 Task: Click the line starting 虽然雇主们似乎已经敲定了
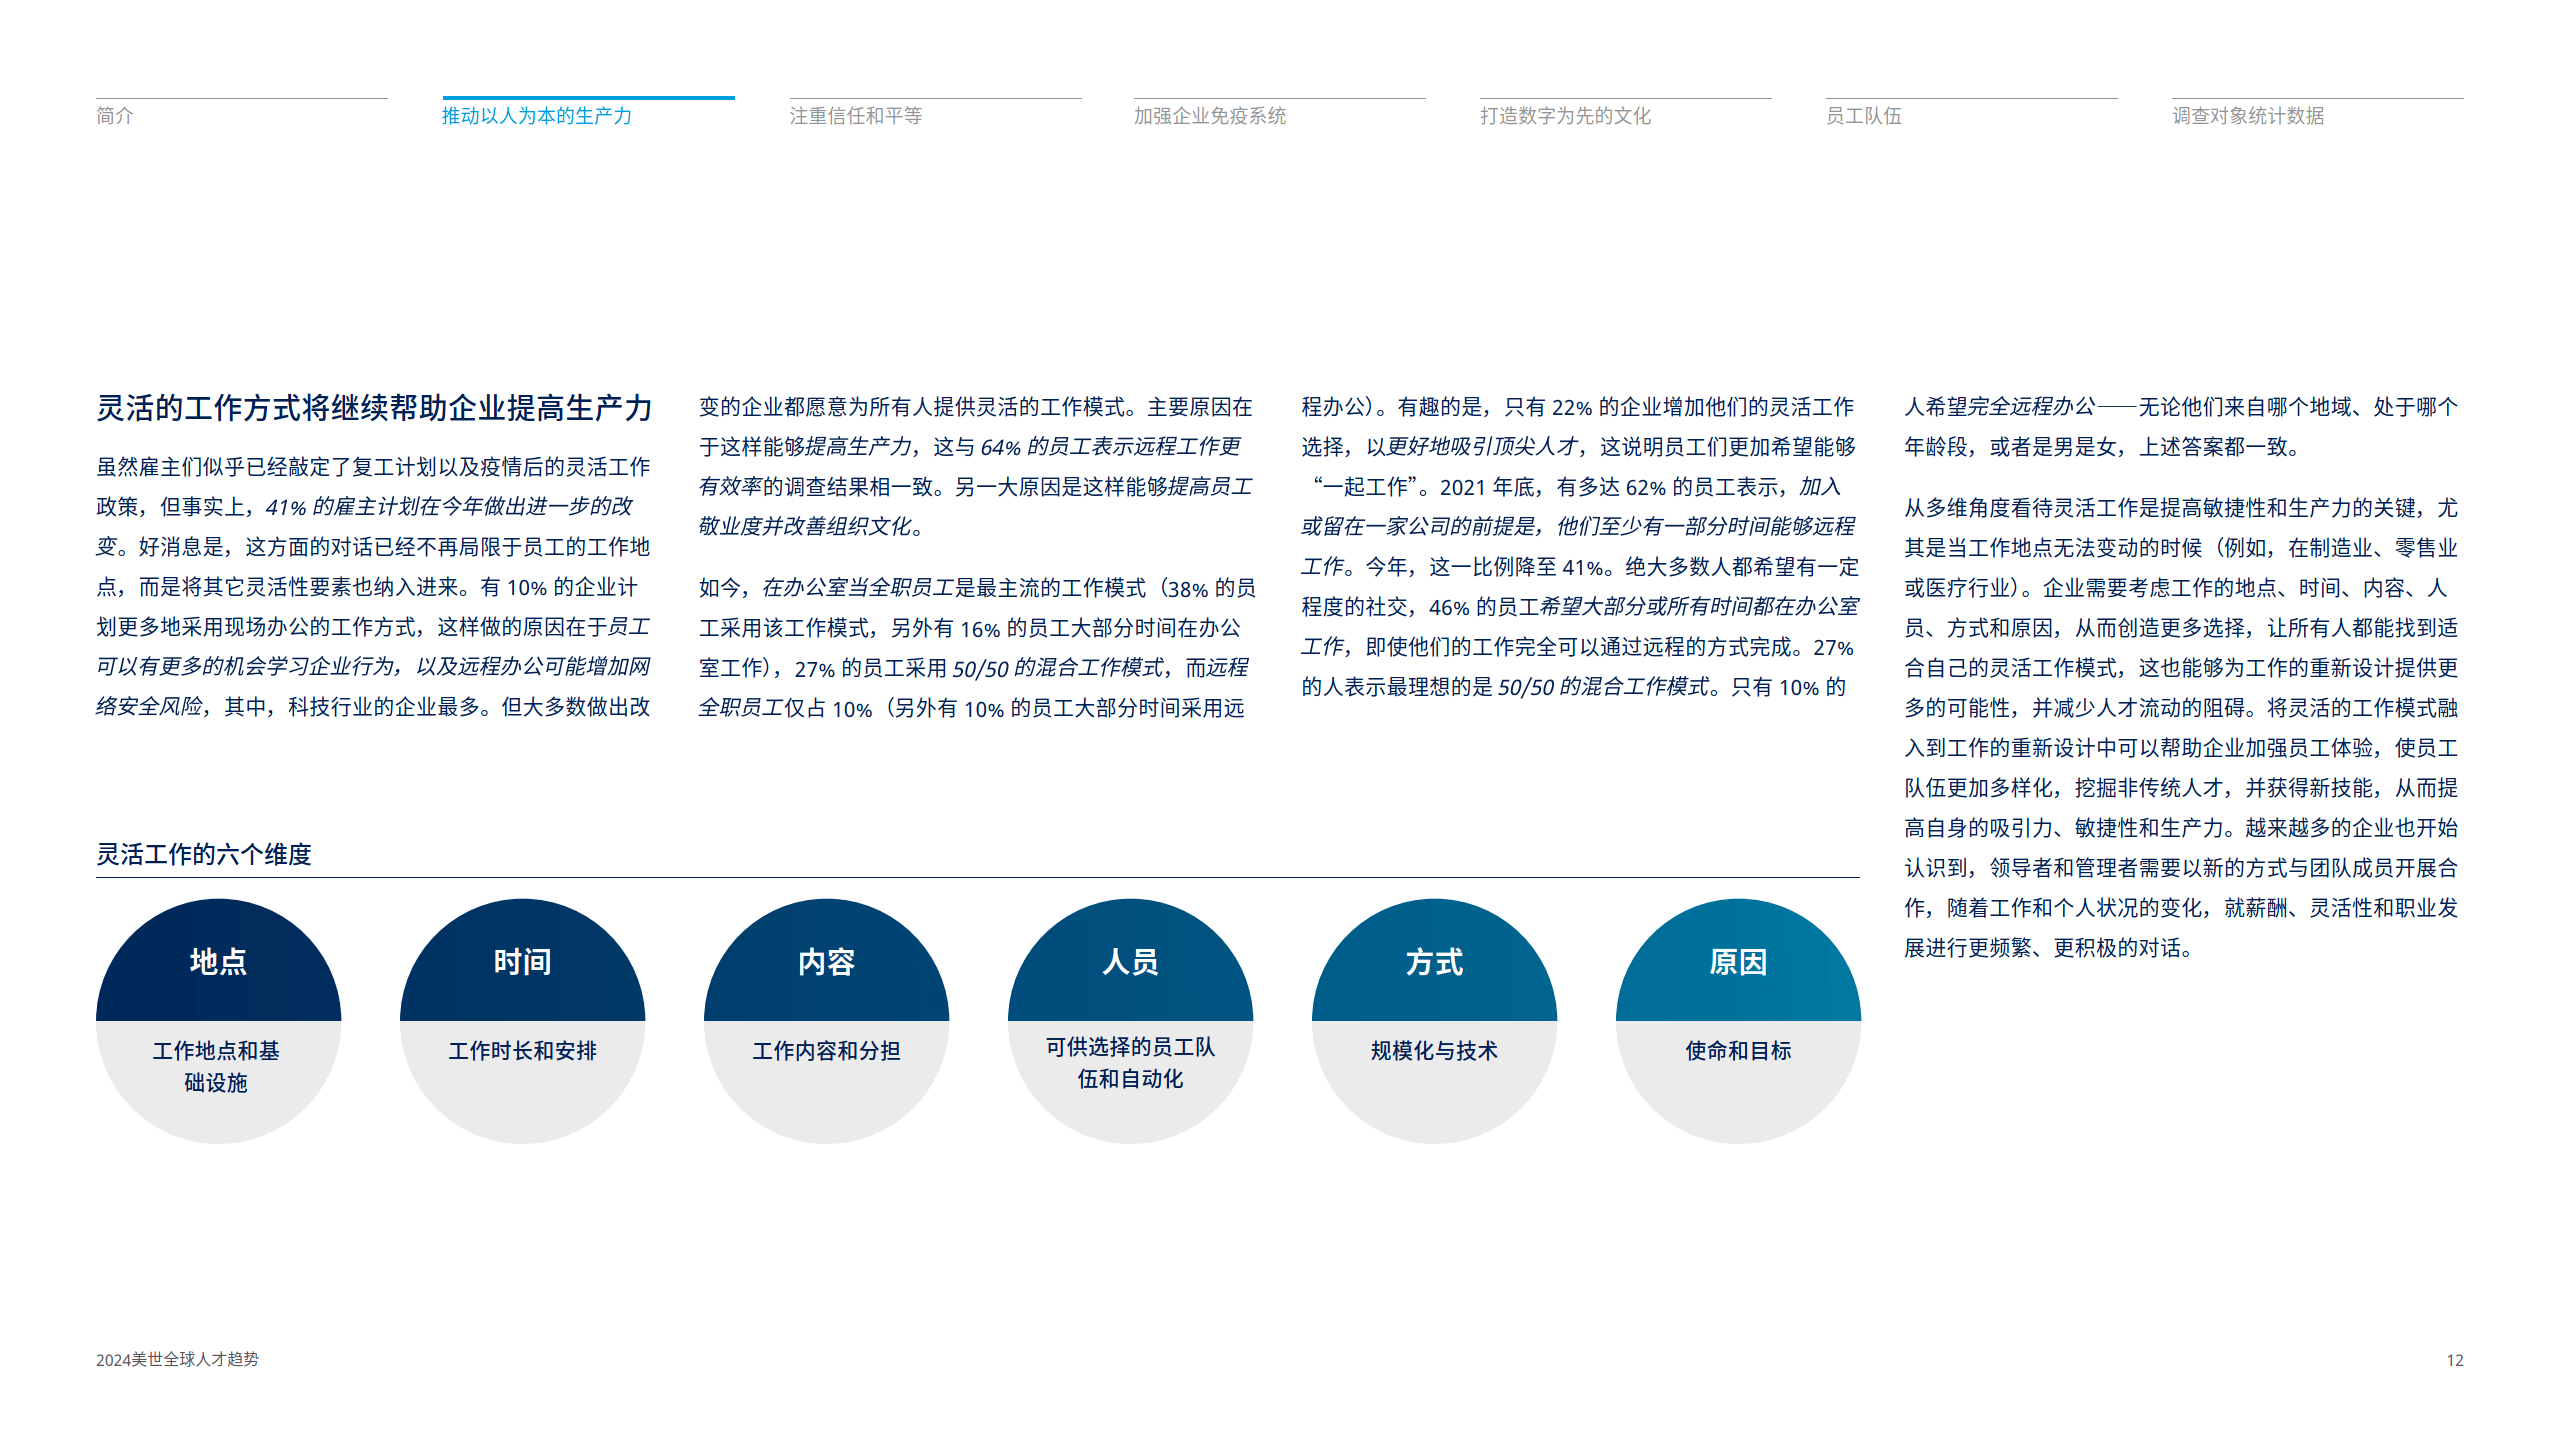(x=373, y=467)
